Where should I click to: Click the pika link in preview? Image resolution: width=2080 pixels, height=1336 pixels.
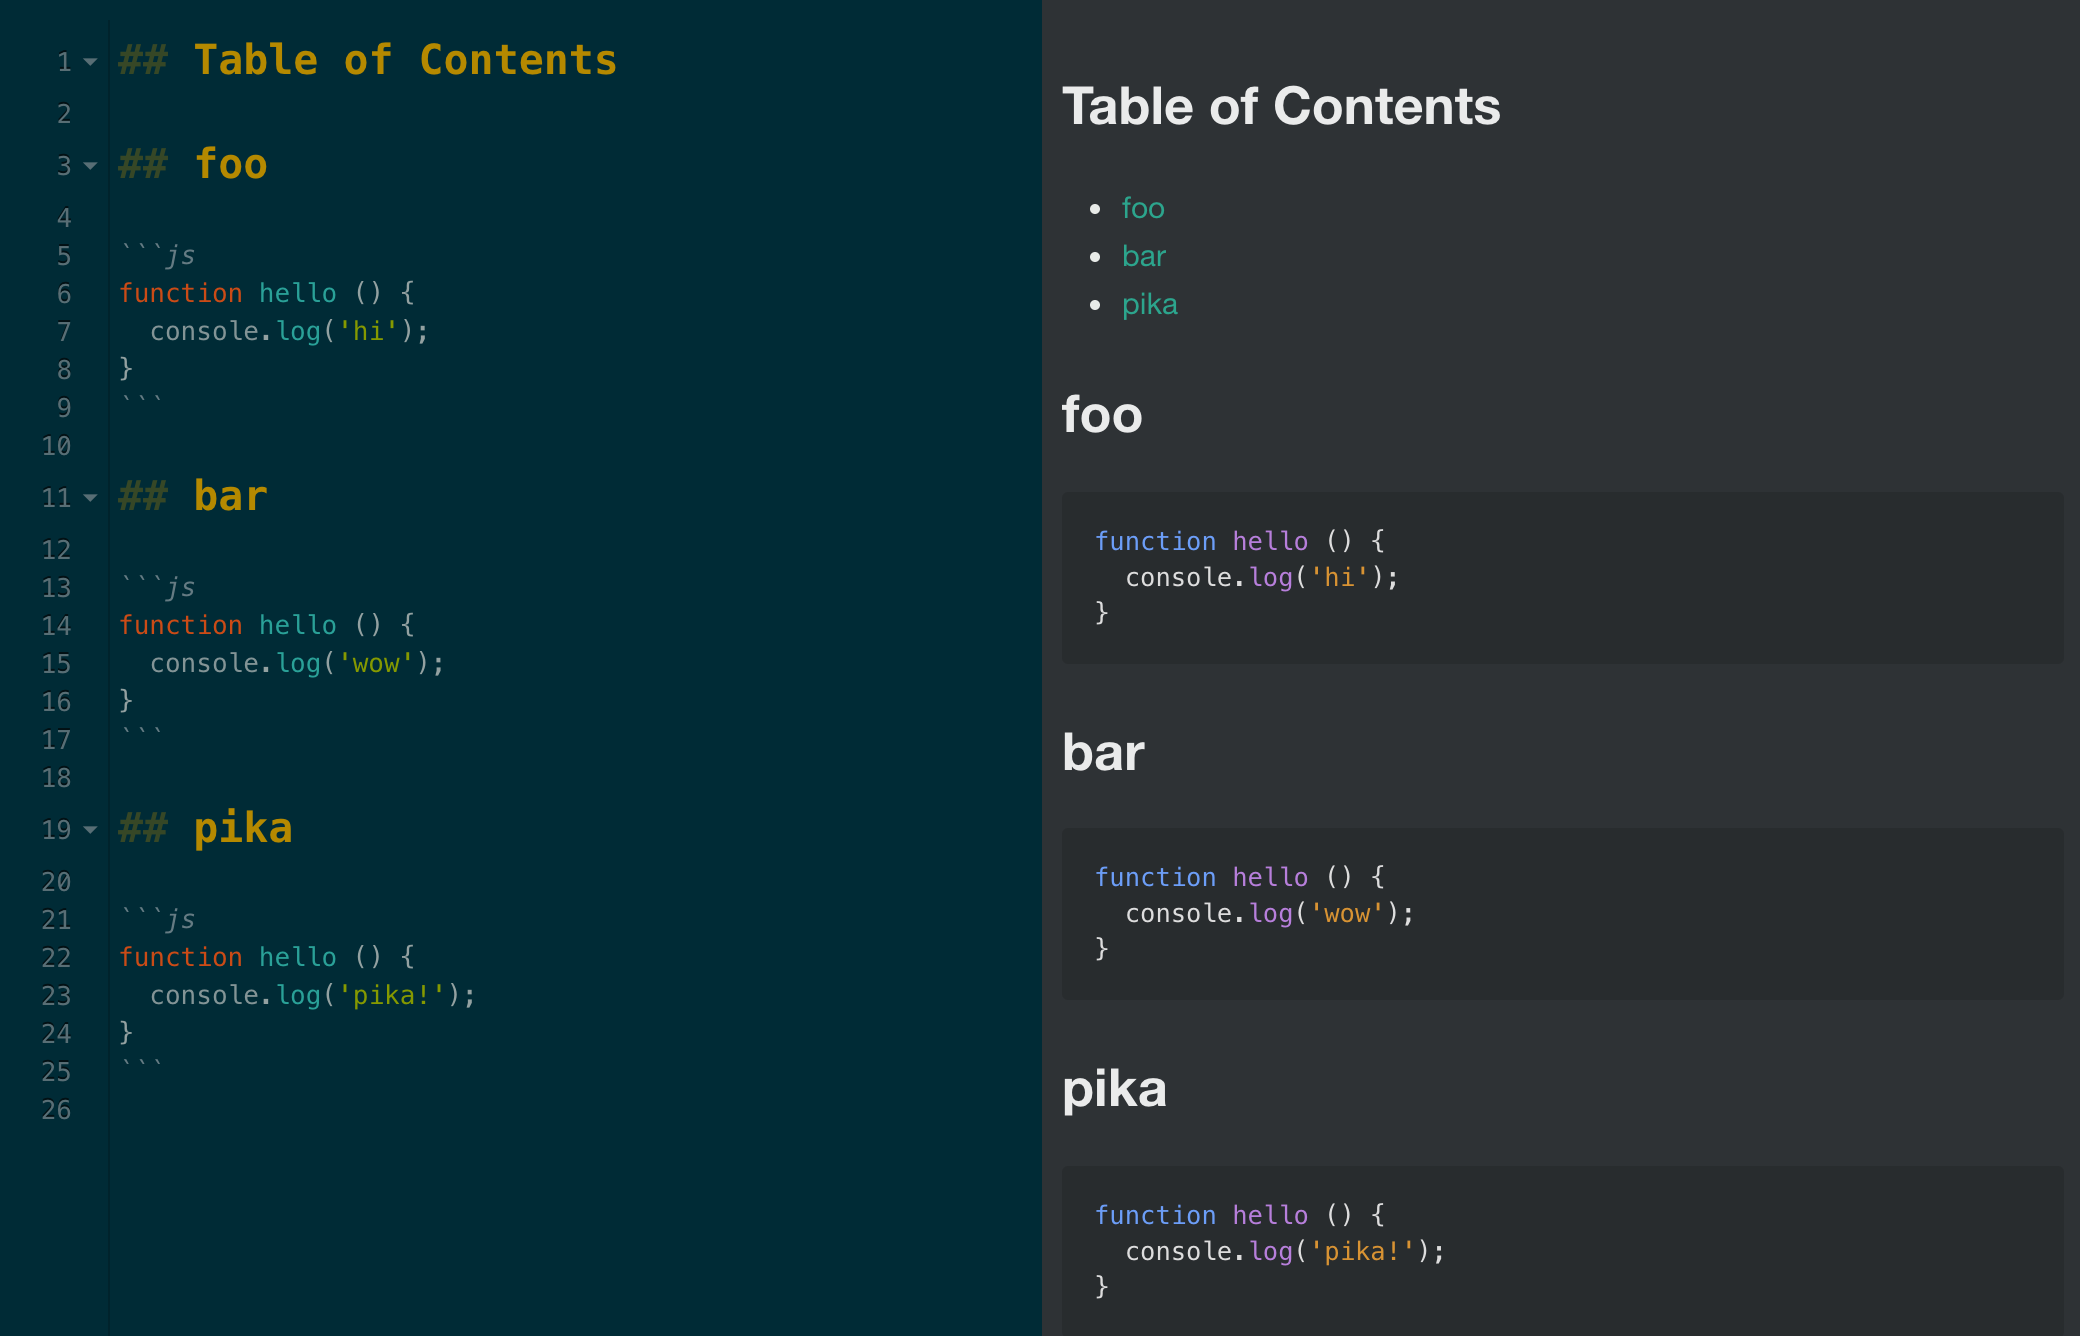pos(1149,304)
